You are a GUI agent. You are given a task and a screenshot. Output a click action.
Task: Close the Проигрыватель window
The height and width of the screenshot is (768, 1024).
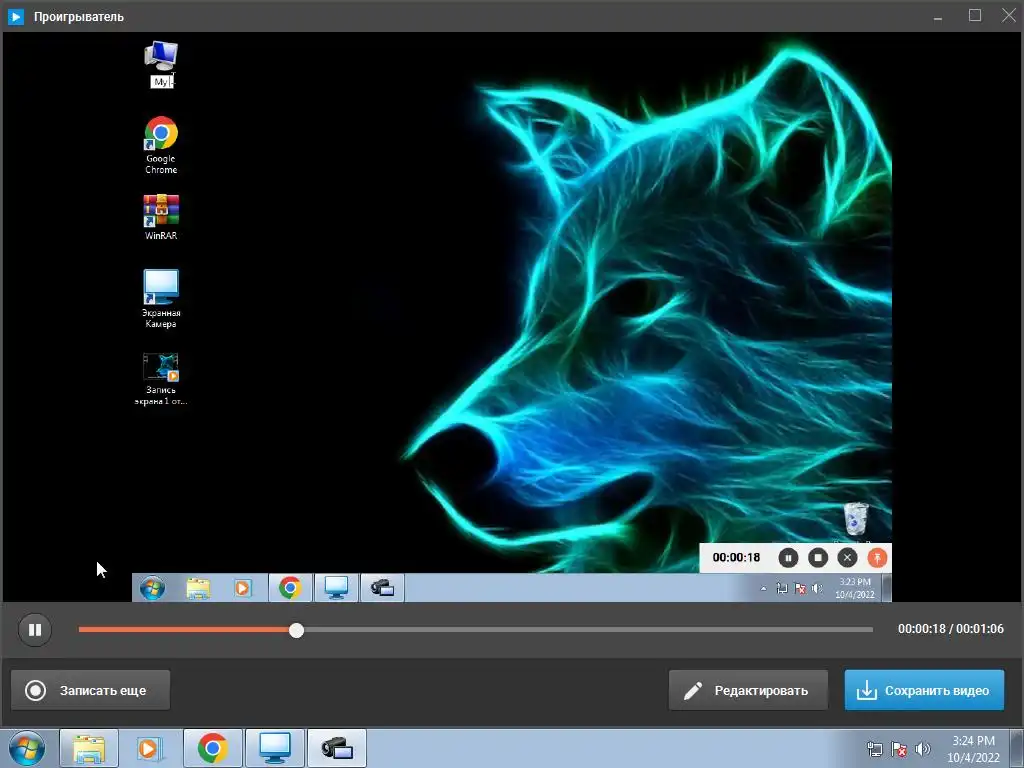[x=1009, y=16]
